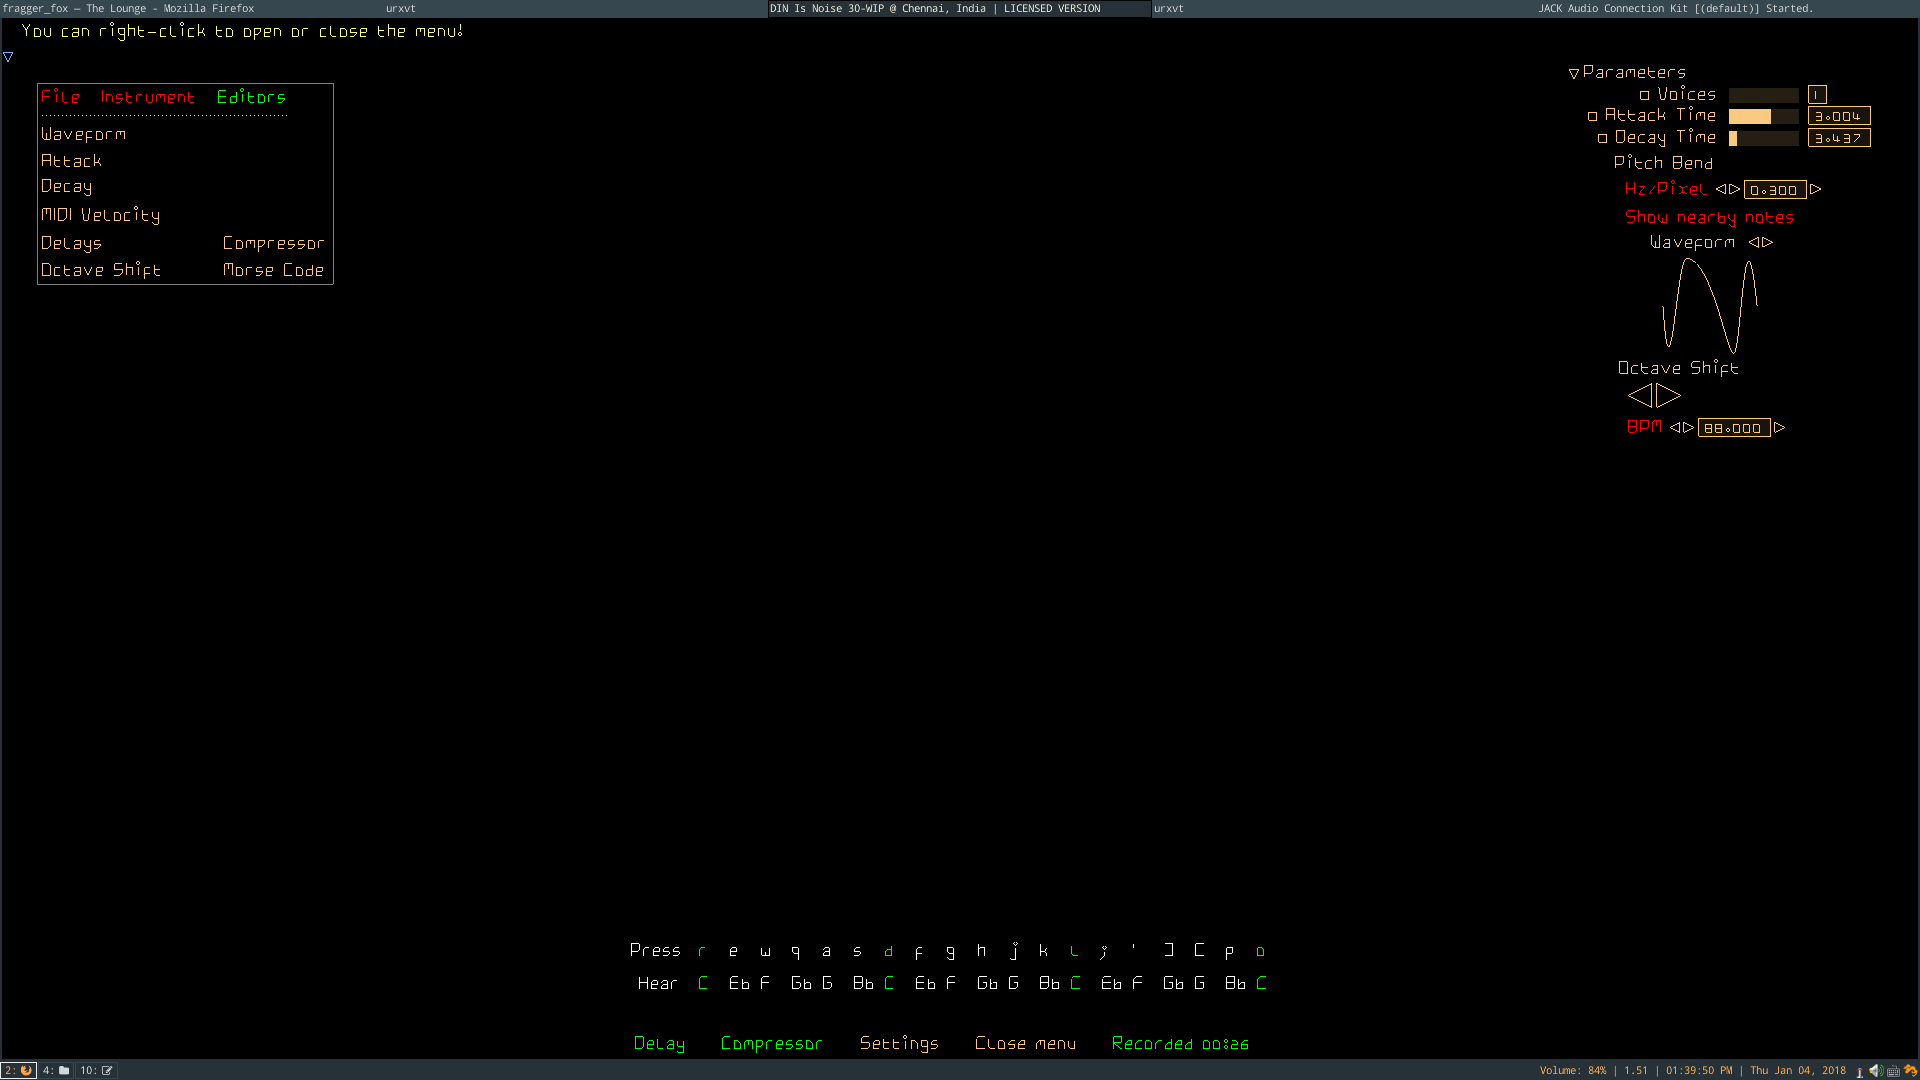Click the waveform curve preview
1920x1080 pixels.
tap(1709, 305)
